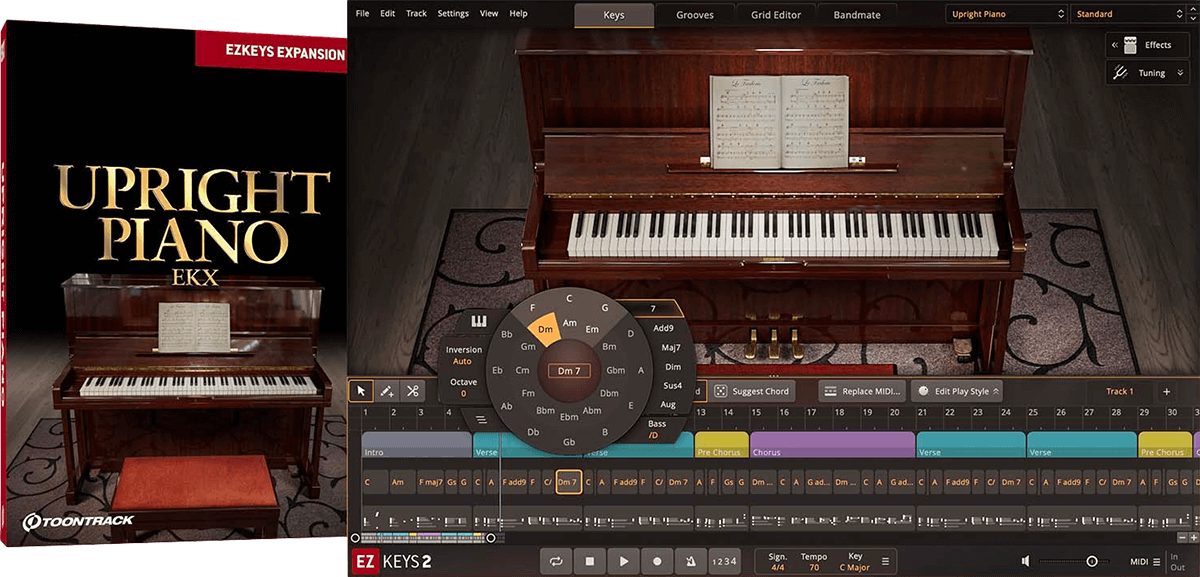The width and height of the screenshot is (1200, 577).
Task: Add a new track with plus icon
Action: point(1166,392)
